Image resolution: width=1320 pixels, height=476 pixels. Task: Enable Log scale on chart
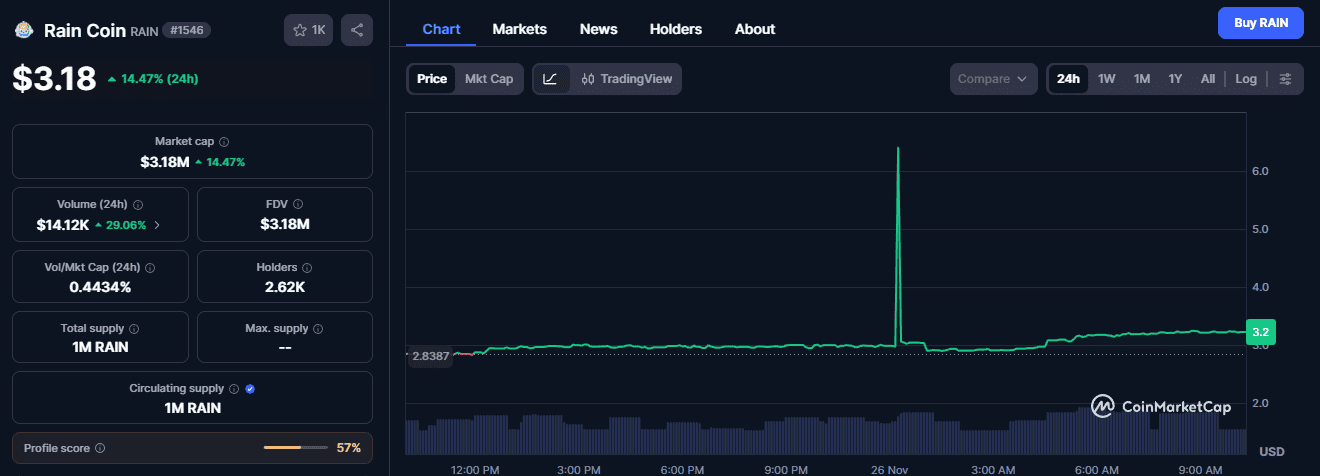click(1246, 79)
